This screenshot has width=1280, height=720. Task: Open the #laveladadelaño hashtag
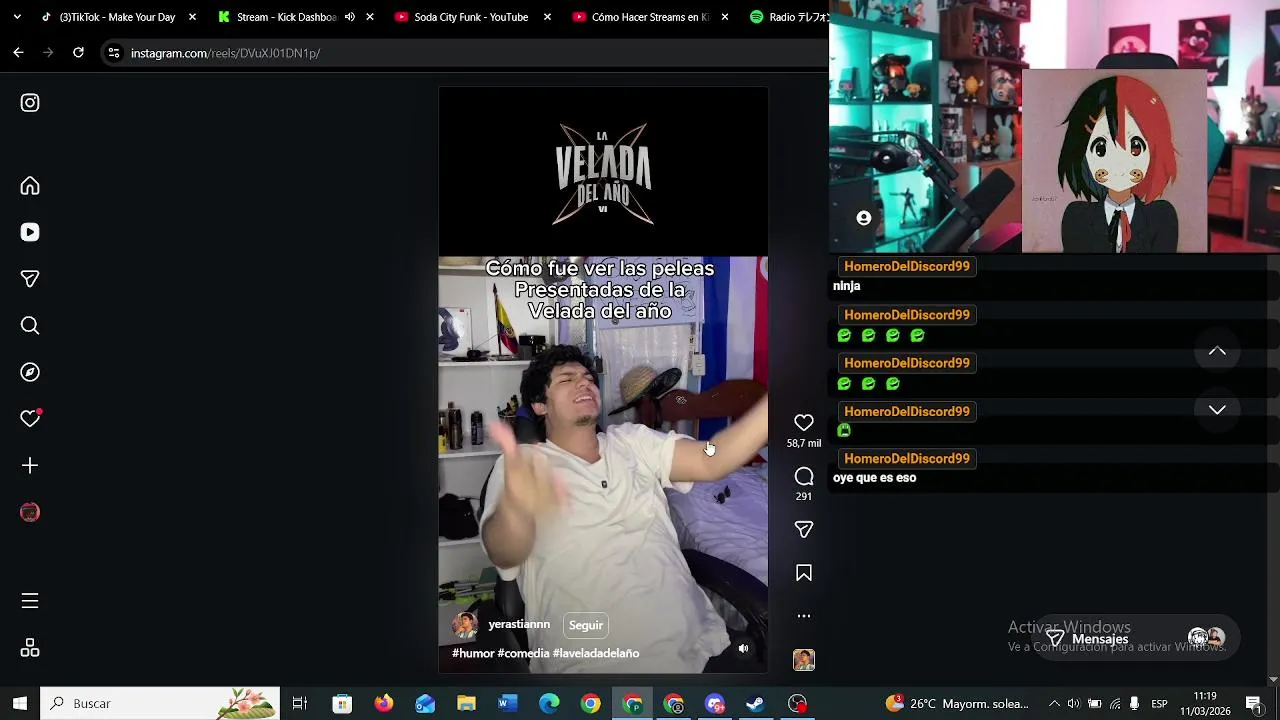click(x=596, y=653)
